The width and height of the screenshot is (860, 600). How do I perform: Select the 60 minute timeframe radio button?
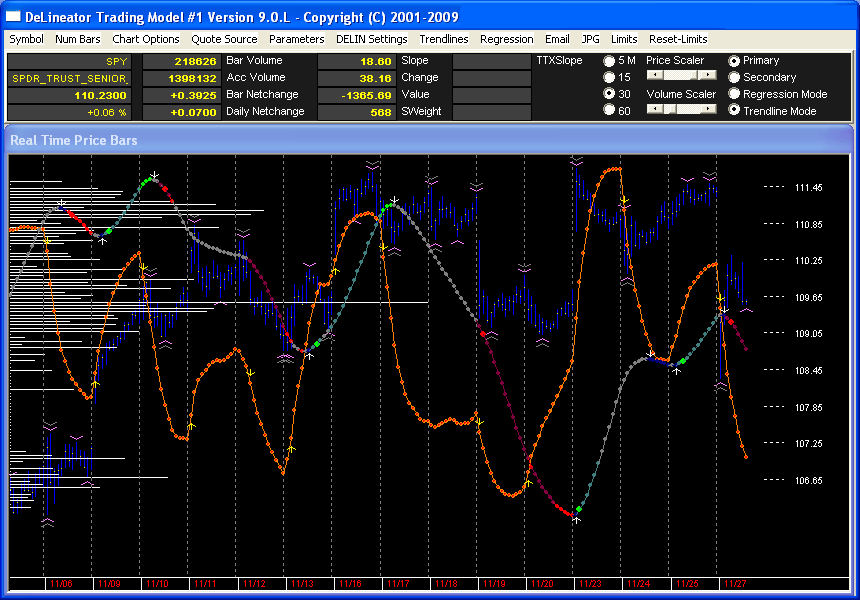point(609,110)
